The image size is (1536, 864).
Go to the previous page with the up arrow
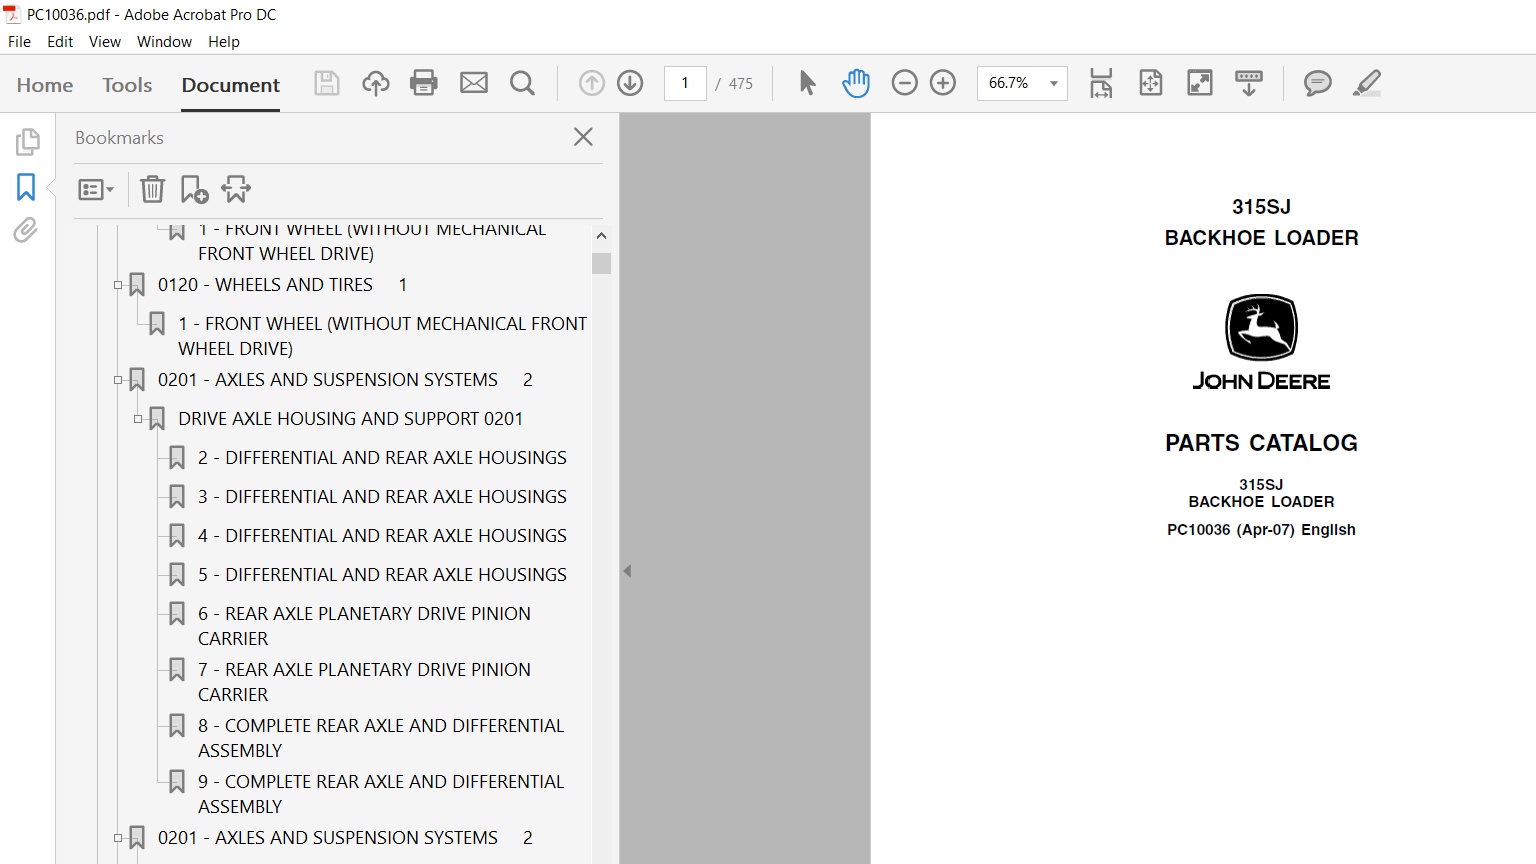tap(592, 83)
